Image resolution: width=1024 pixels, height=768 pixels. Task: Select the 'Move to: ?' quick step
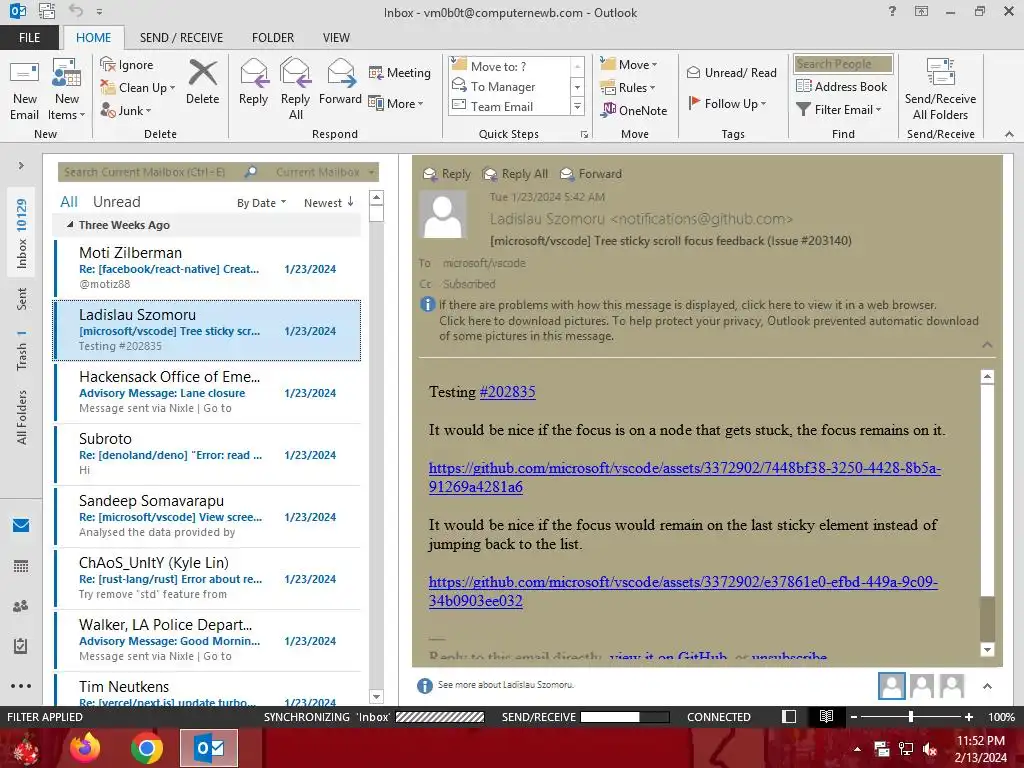click(509, 66)
